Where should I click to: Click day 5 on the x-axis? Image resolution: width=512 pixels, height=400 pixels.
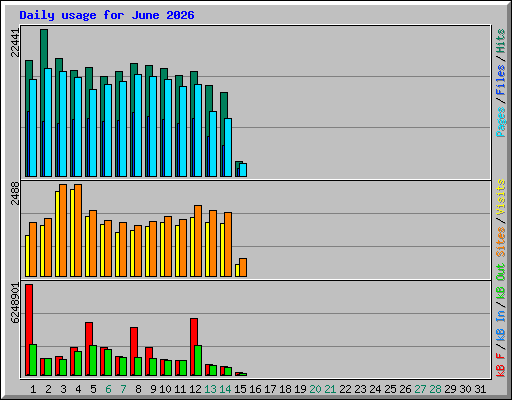point(93,389)
